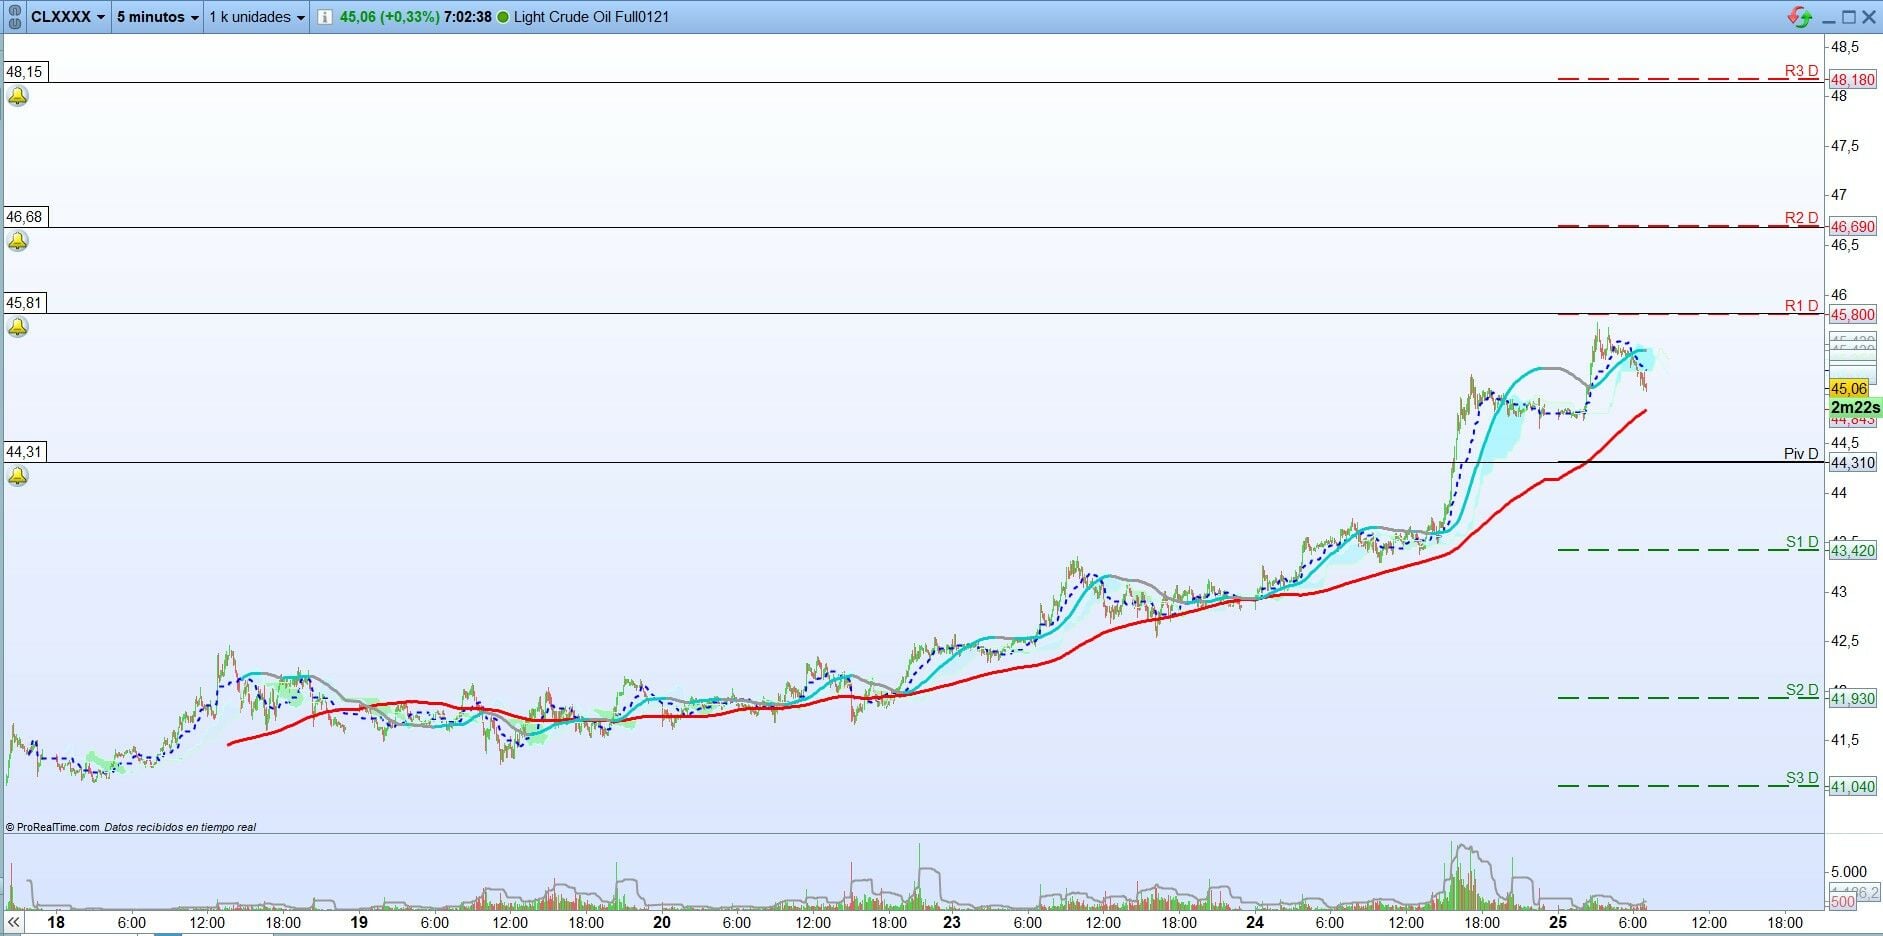The height and width of the screenshot is (936, 1883).
Task: Open the 5 minutos timeframe dropdown
Action: (x=157, y=17)
